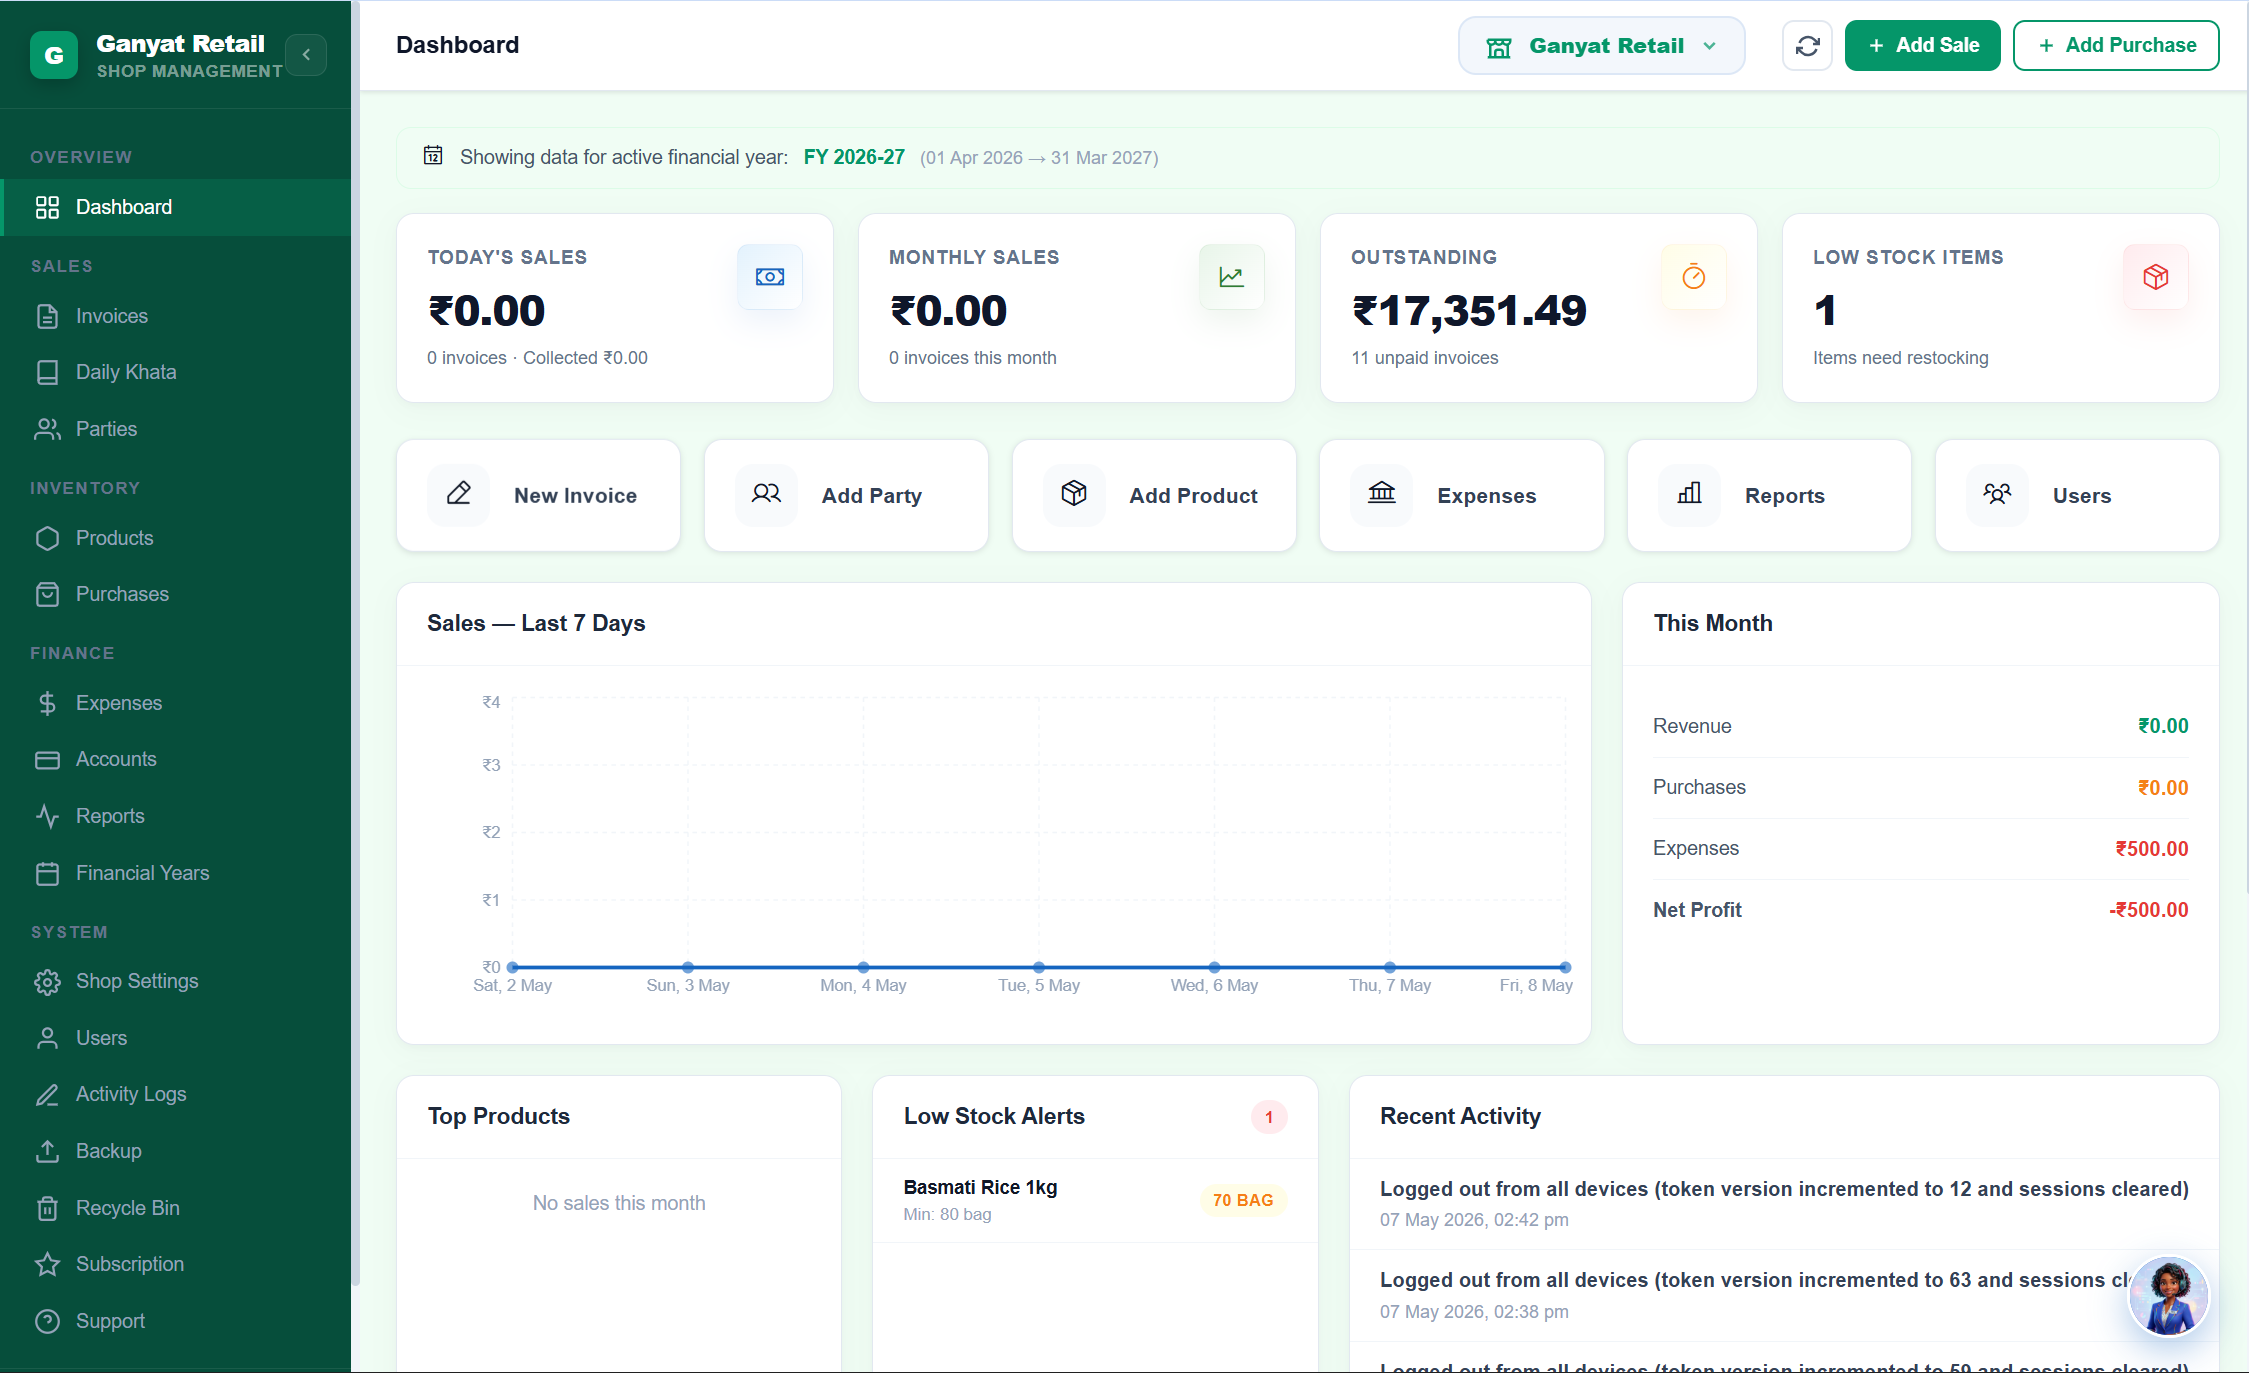
Task: Click the refresh icon button
Action: (x=1807, y=46)
